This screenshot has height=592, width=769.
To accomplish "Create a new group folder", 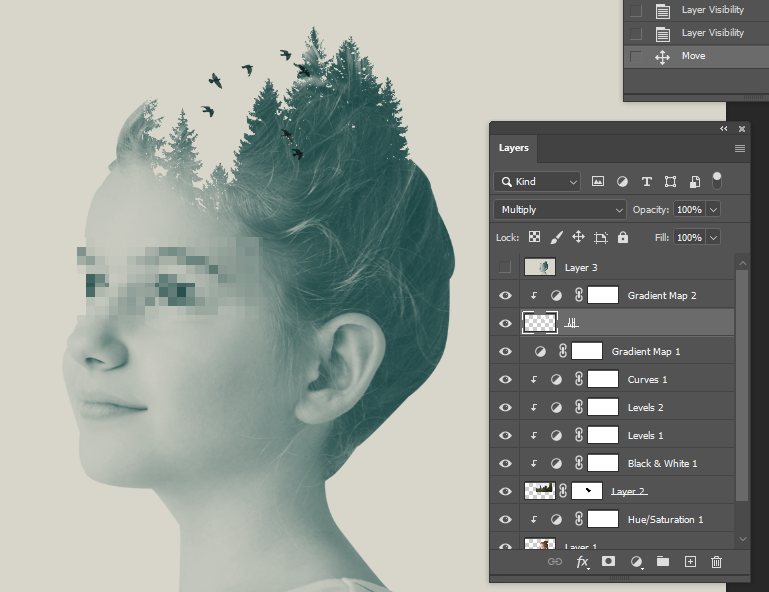I will (x=663, y=561).
